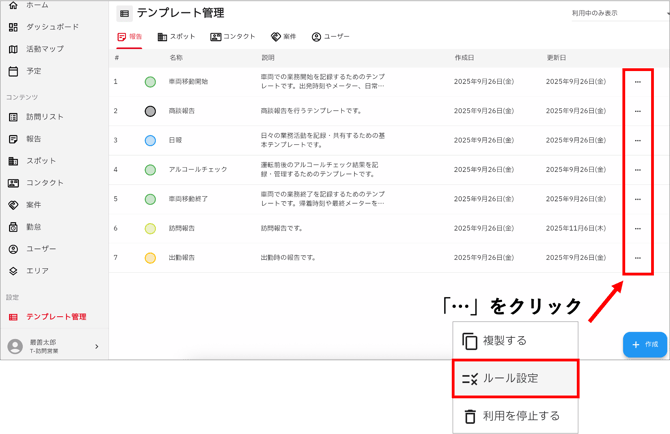The image size is (670, 434).
Task: Switch to the コンタクト tab
Action: tap(232, 37)
